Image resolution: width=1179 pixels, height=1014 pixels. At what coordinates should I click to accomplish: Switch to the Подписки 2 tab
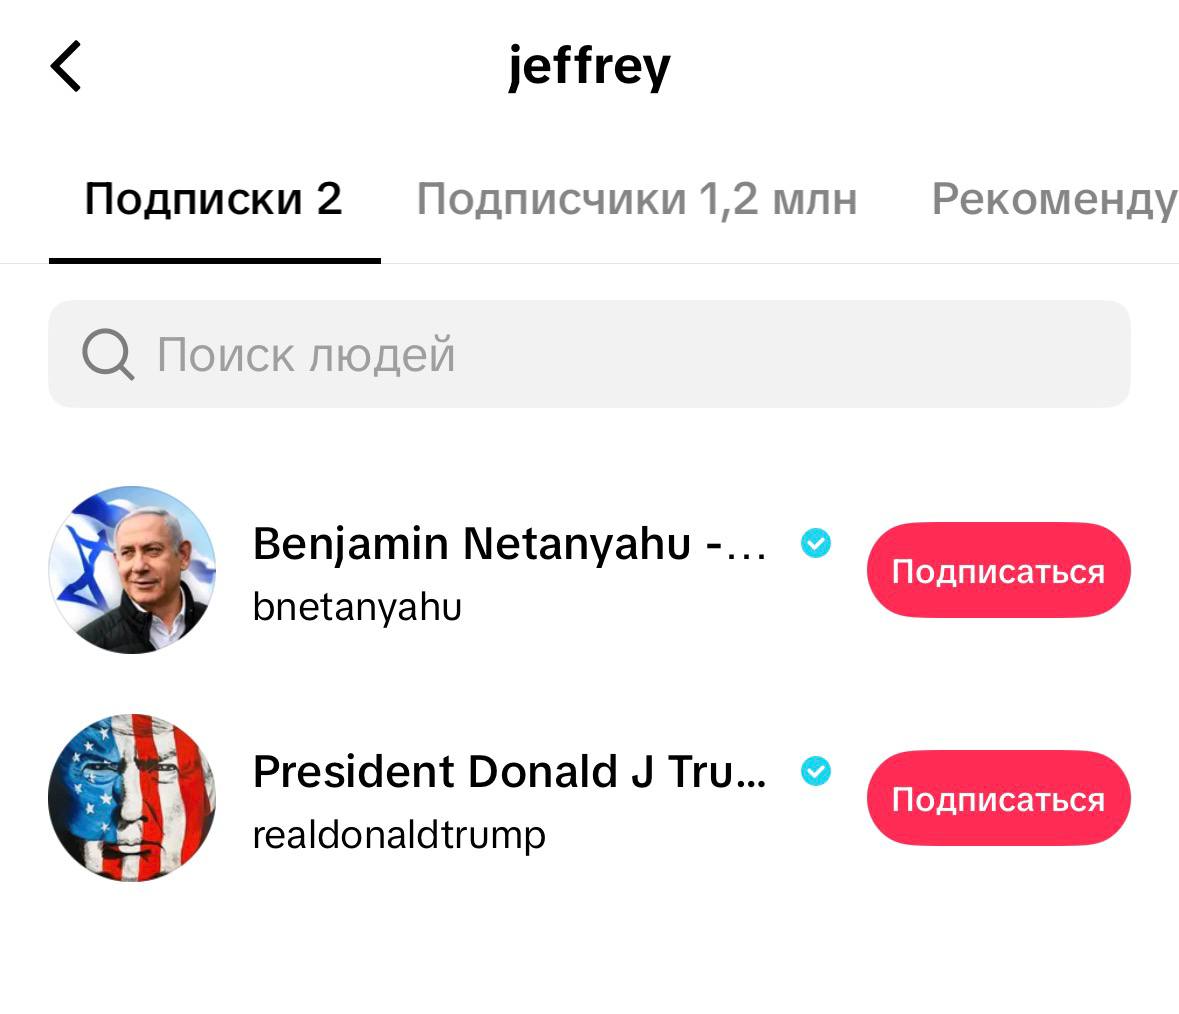pyautogui.click(x=213, y=199)
